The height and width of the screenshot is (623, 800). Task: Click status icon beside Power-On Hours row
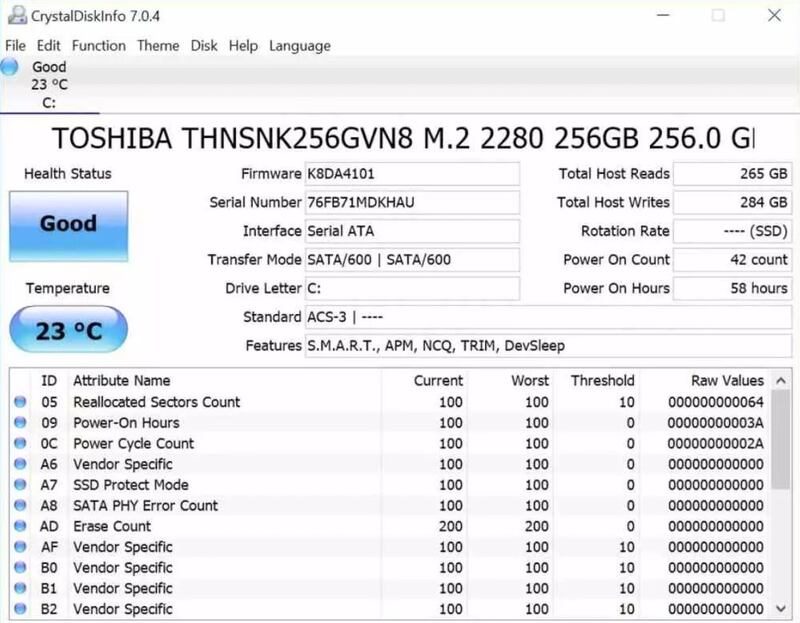coord(20,423)
